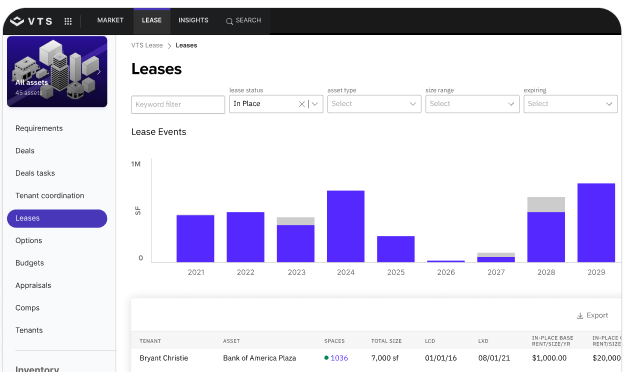This screenshot has width=623, height=372.
Task: Click the search magnifier icon
Action: point(229,21)
